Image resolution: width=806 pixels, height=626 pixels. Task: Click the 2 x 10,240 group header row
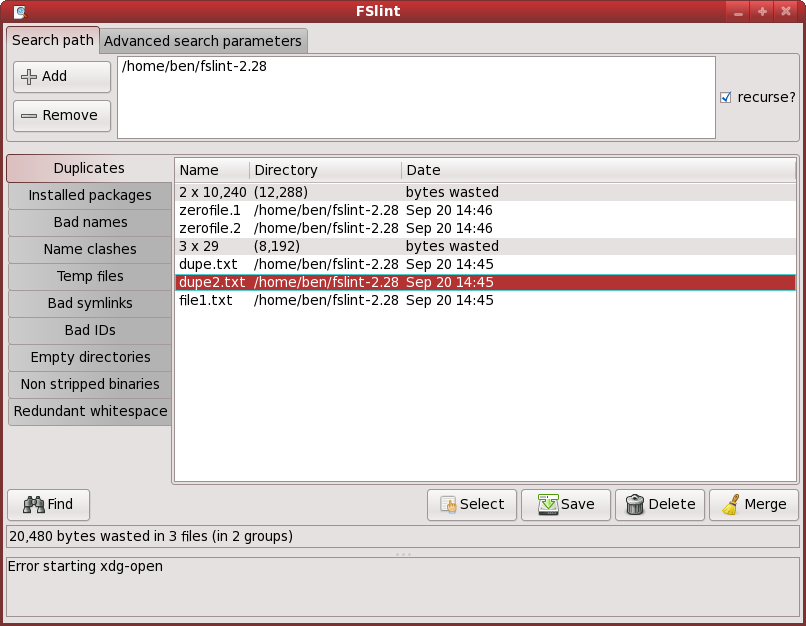point(485,192)
